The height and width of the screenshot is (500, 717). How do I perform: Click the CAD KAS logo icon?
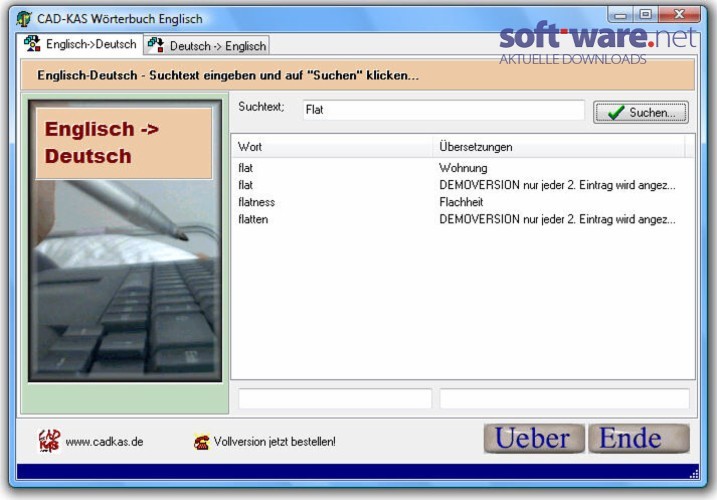49,441
